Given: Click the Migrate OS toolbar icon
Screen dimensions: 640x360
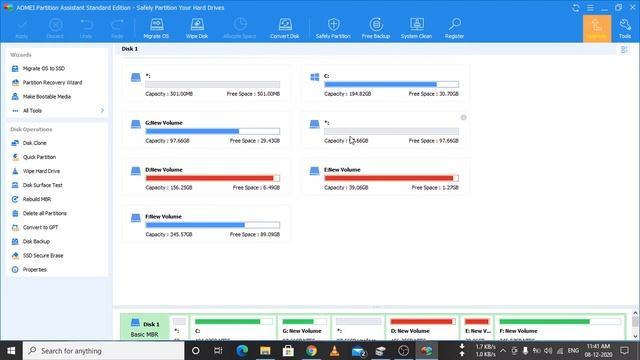Looking at the screenshot, I should (156, 28).
